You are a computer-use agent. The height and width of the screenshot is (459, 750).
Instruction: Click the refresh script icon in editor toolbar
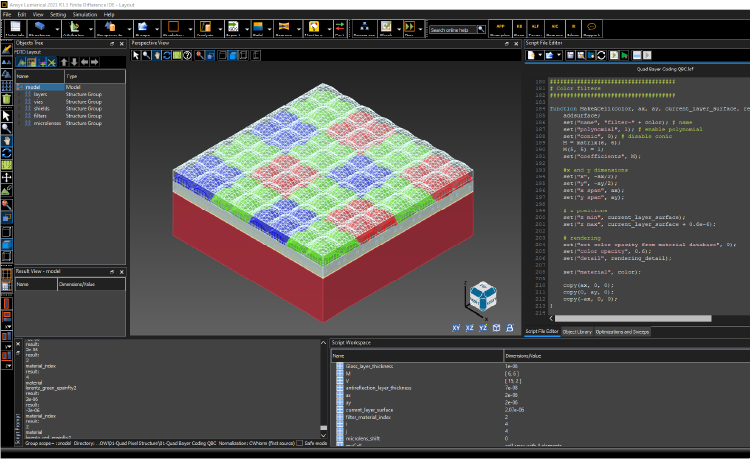coord(601,55)
